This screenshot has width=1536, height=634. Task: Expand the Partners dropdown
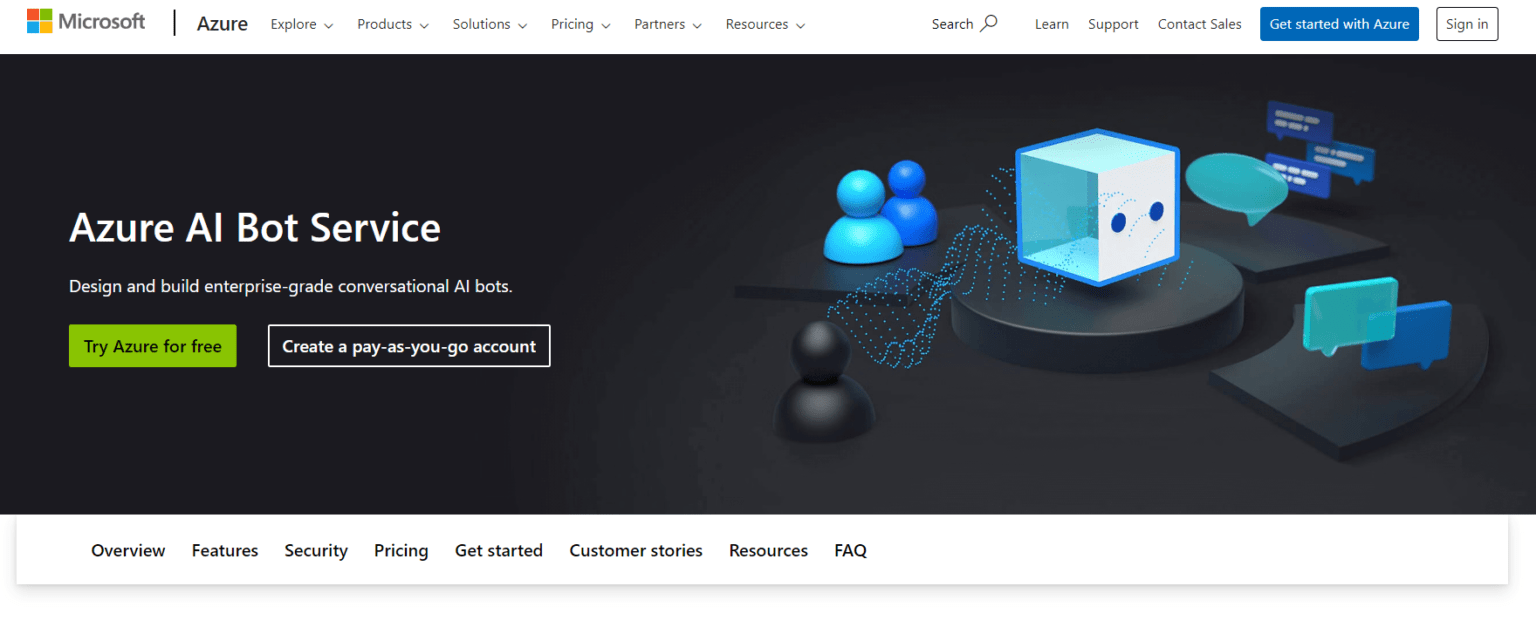pyautogui.click(x=668, y=24)
